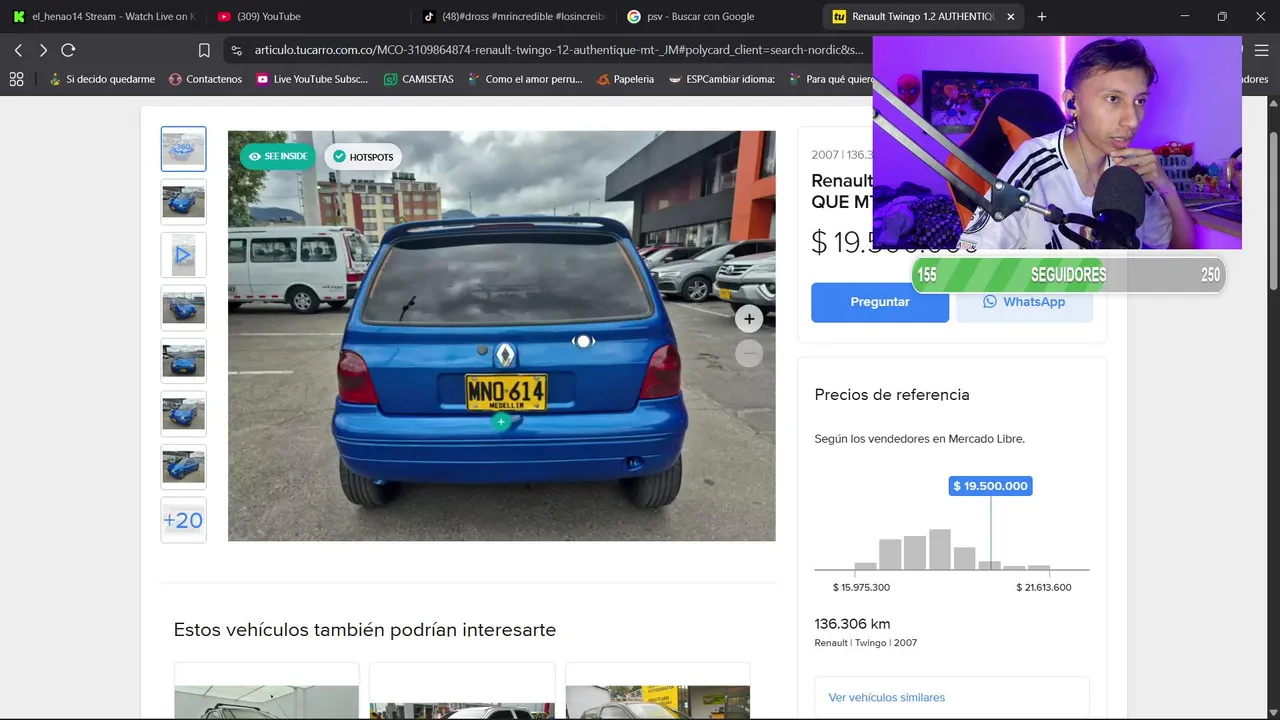
Task: Maximize or restore the browser window
Action: 1222,16
